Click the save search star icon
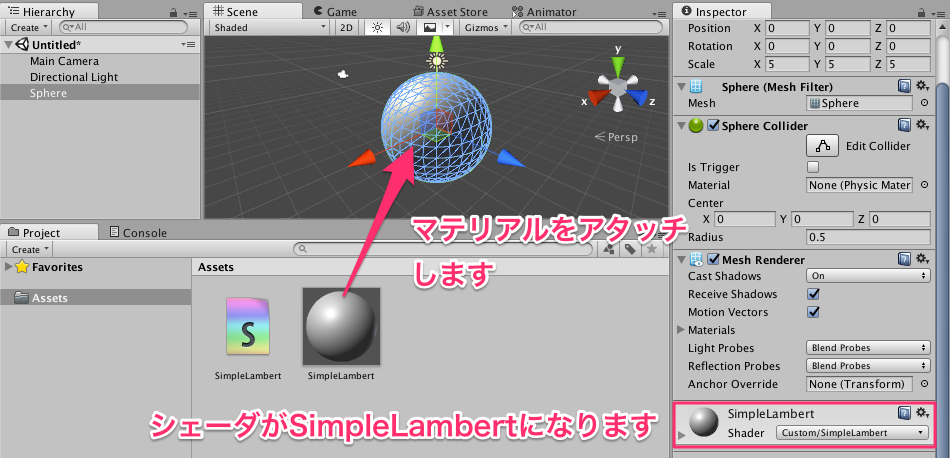 click(x=651, y=249)
